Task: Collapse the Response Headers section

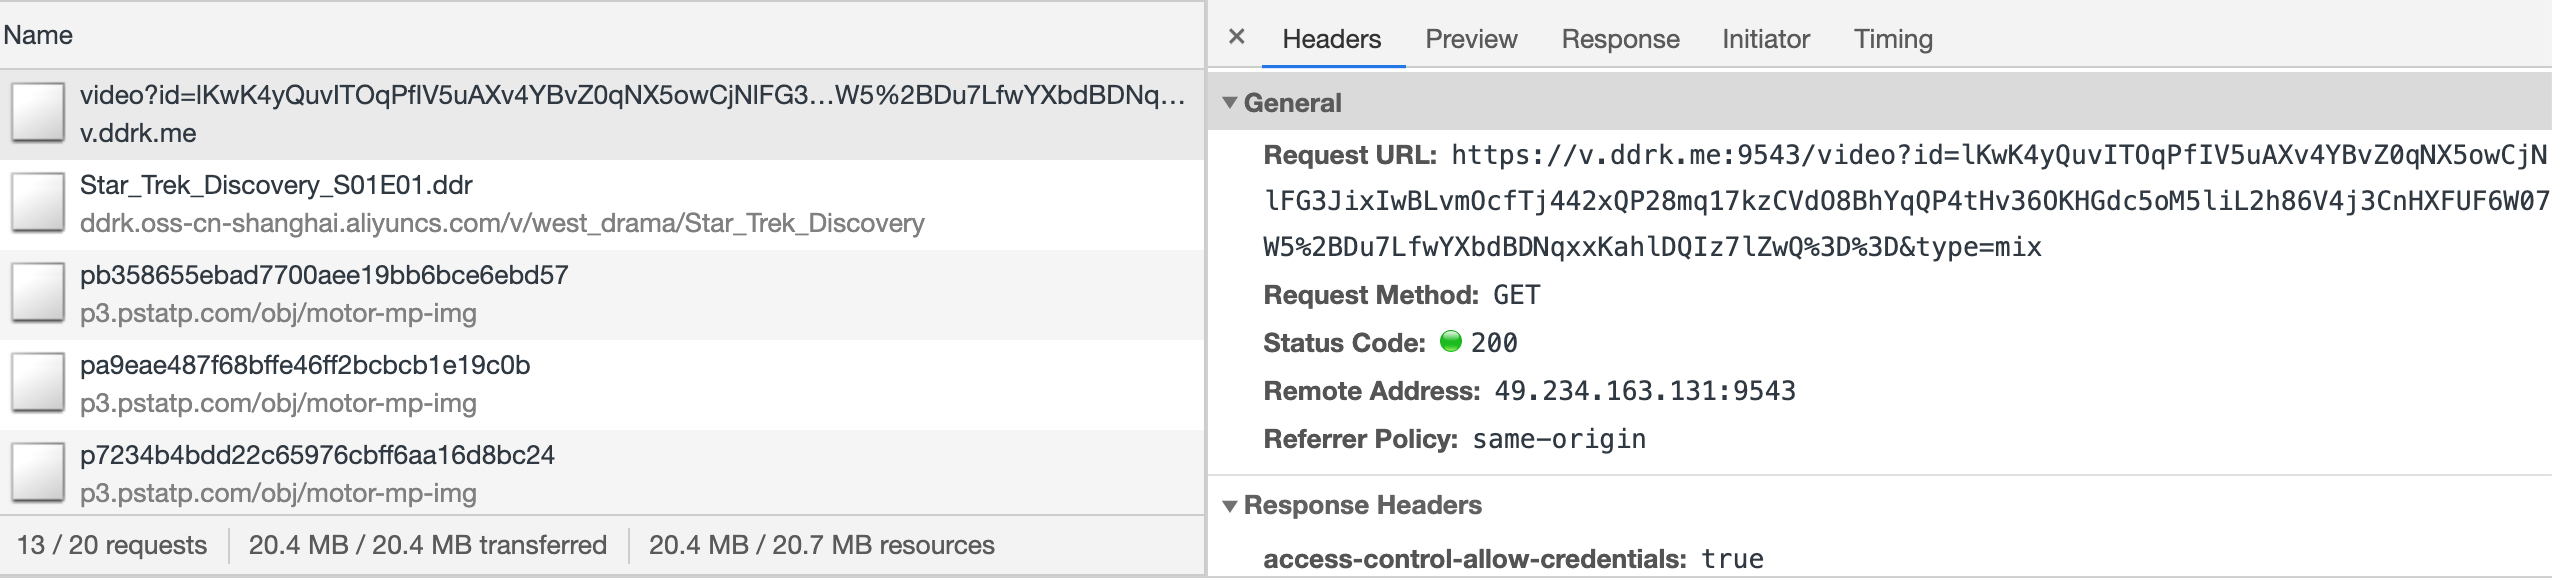Action: (x=1231, y=506)
